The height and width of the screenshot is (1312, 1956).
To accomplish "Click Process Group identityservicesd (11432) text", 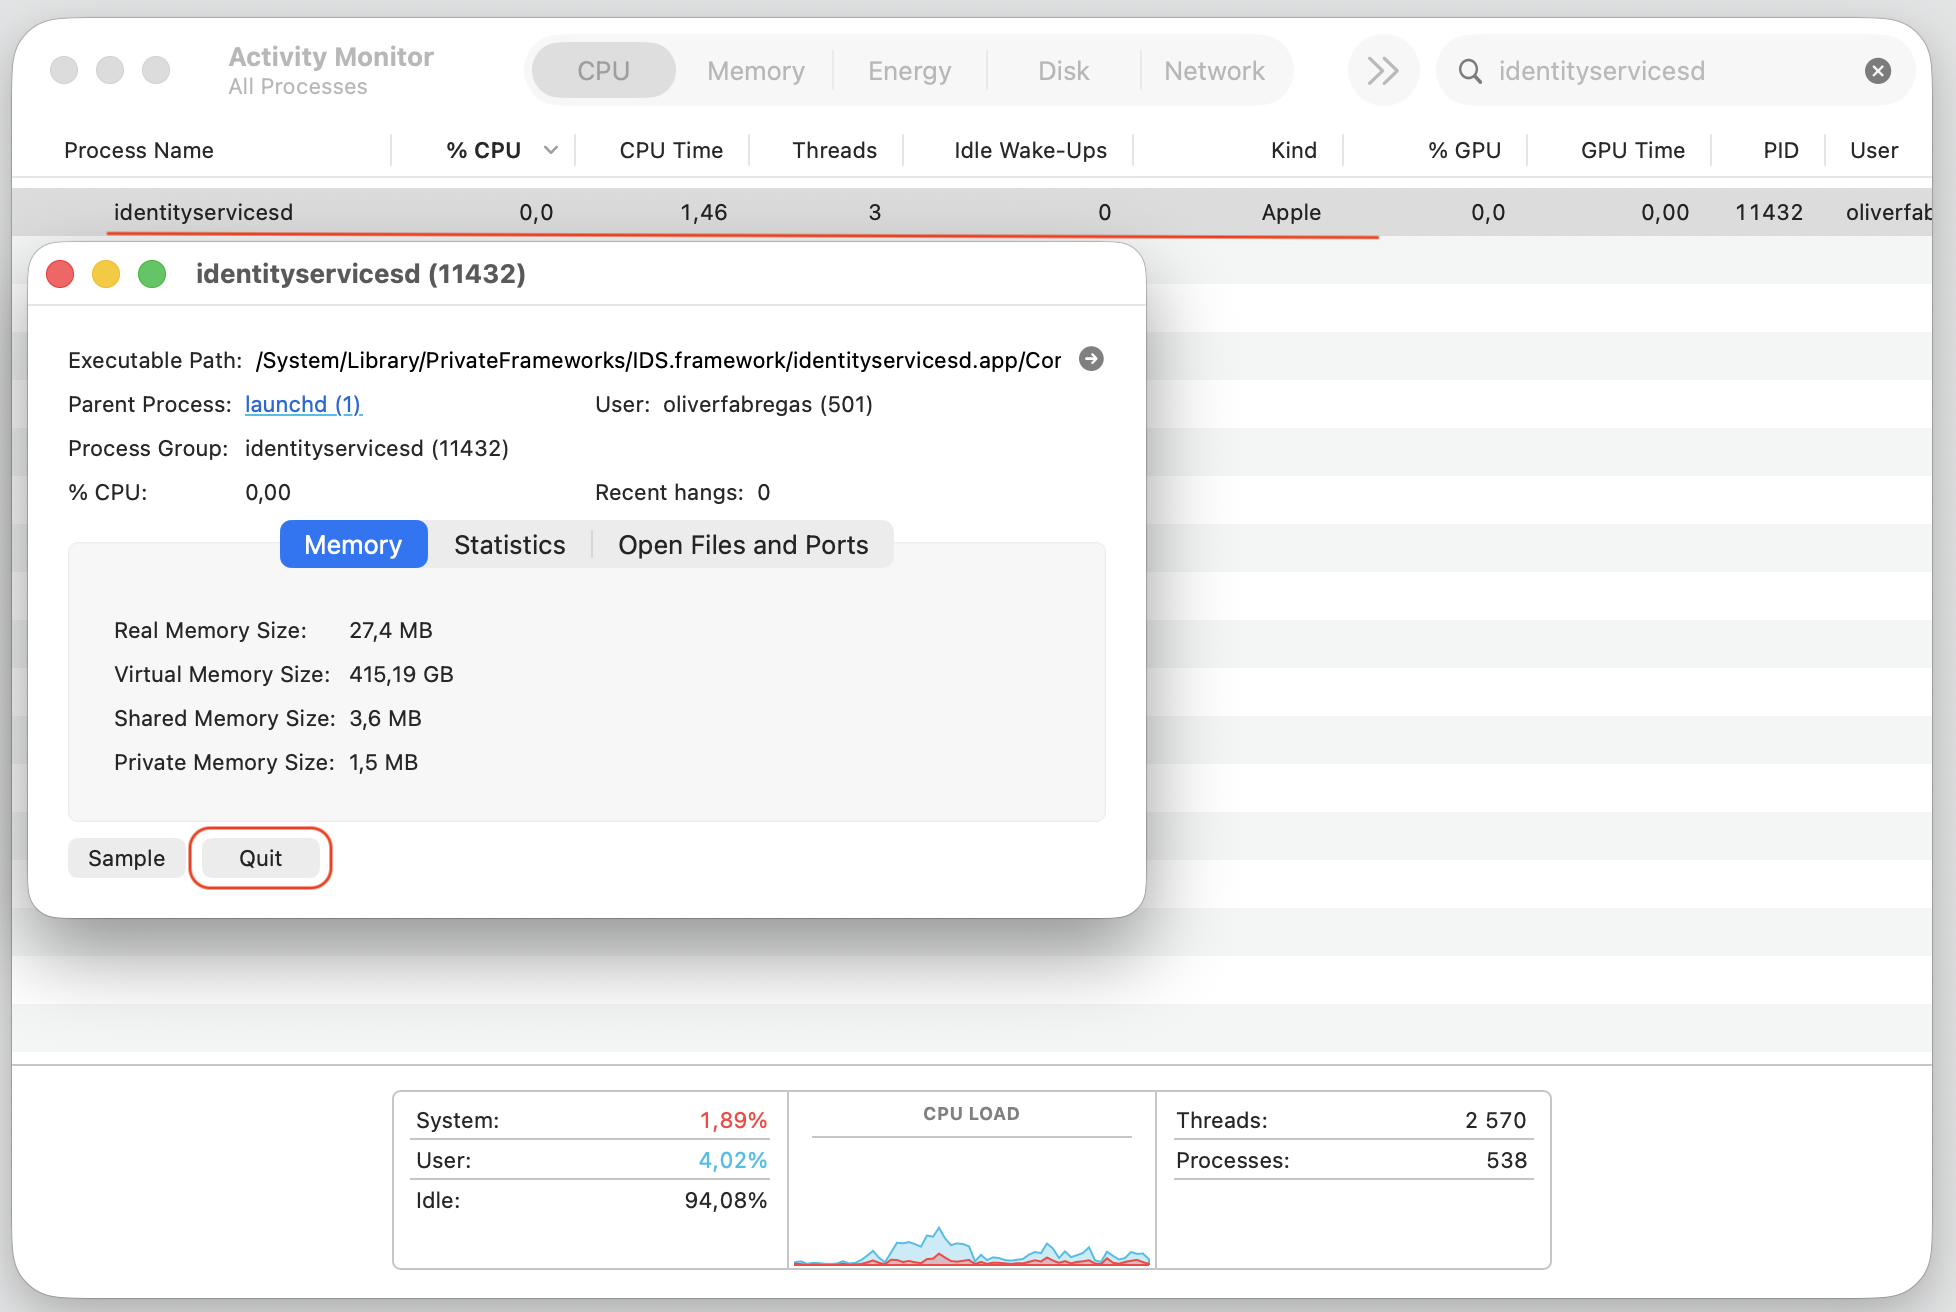I will click(376, 448).
